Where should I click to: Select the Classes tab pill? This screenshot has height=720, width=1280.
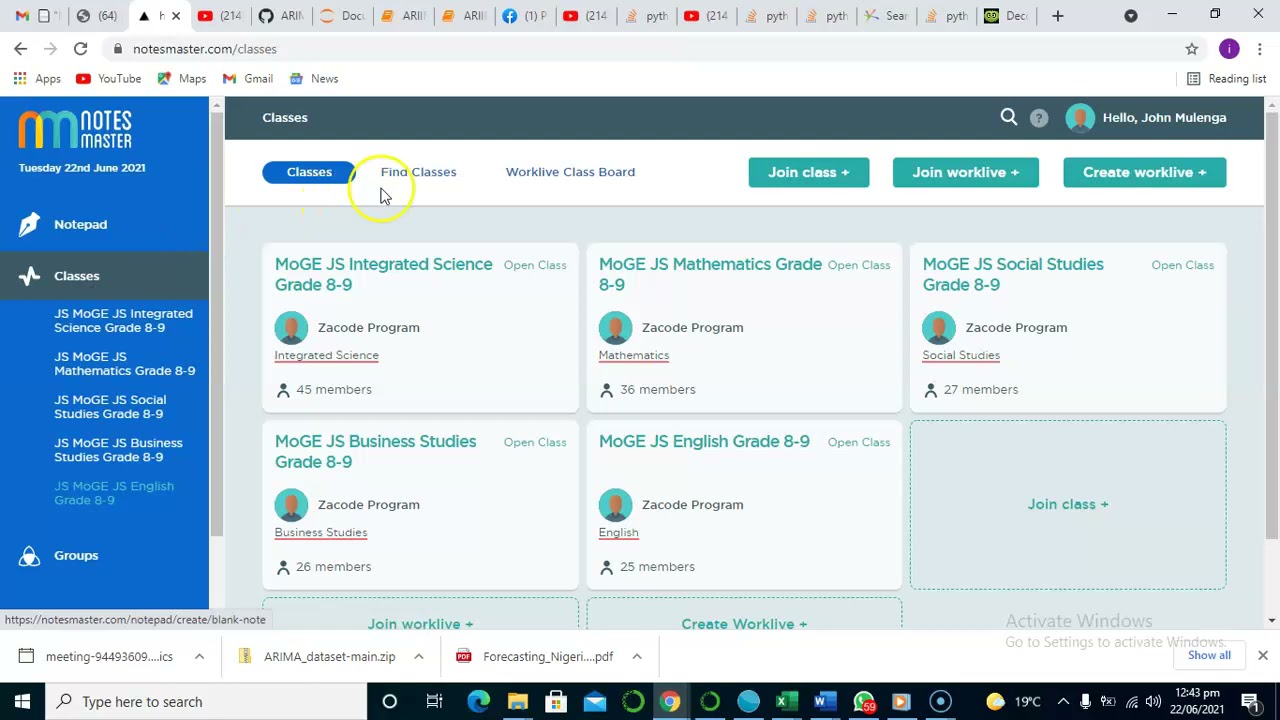309,172
